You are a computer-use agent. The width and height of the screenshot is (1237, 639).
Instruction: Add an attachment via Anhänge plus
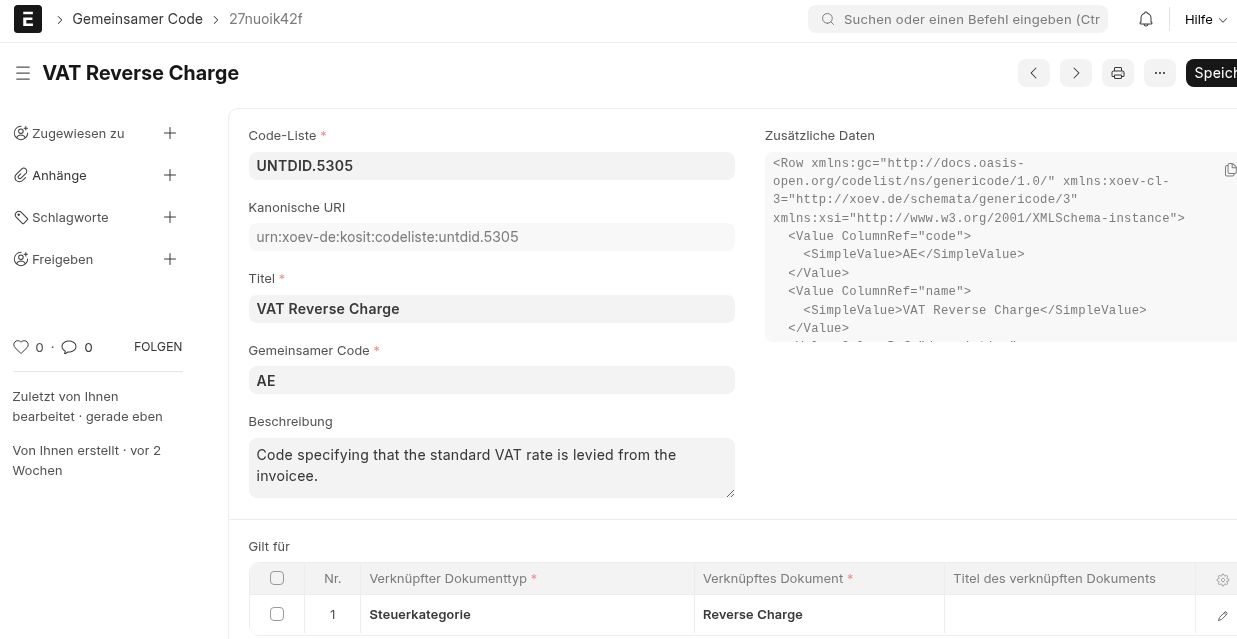(x=170, y=175)
